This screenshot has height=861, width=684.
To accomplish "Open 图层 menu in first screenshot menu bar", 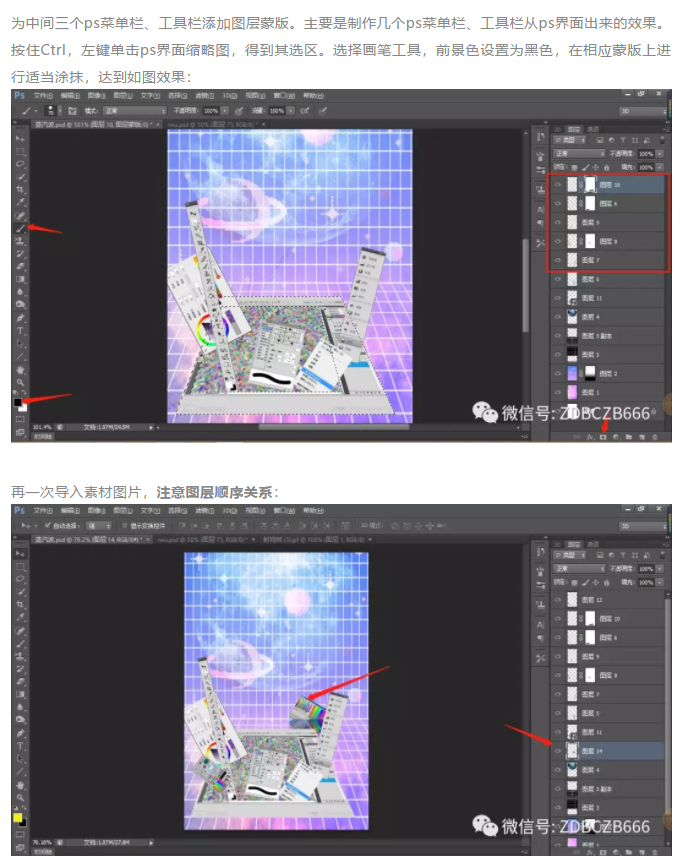I will [122, 96].
